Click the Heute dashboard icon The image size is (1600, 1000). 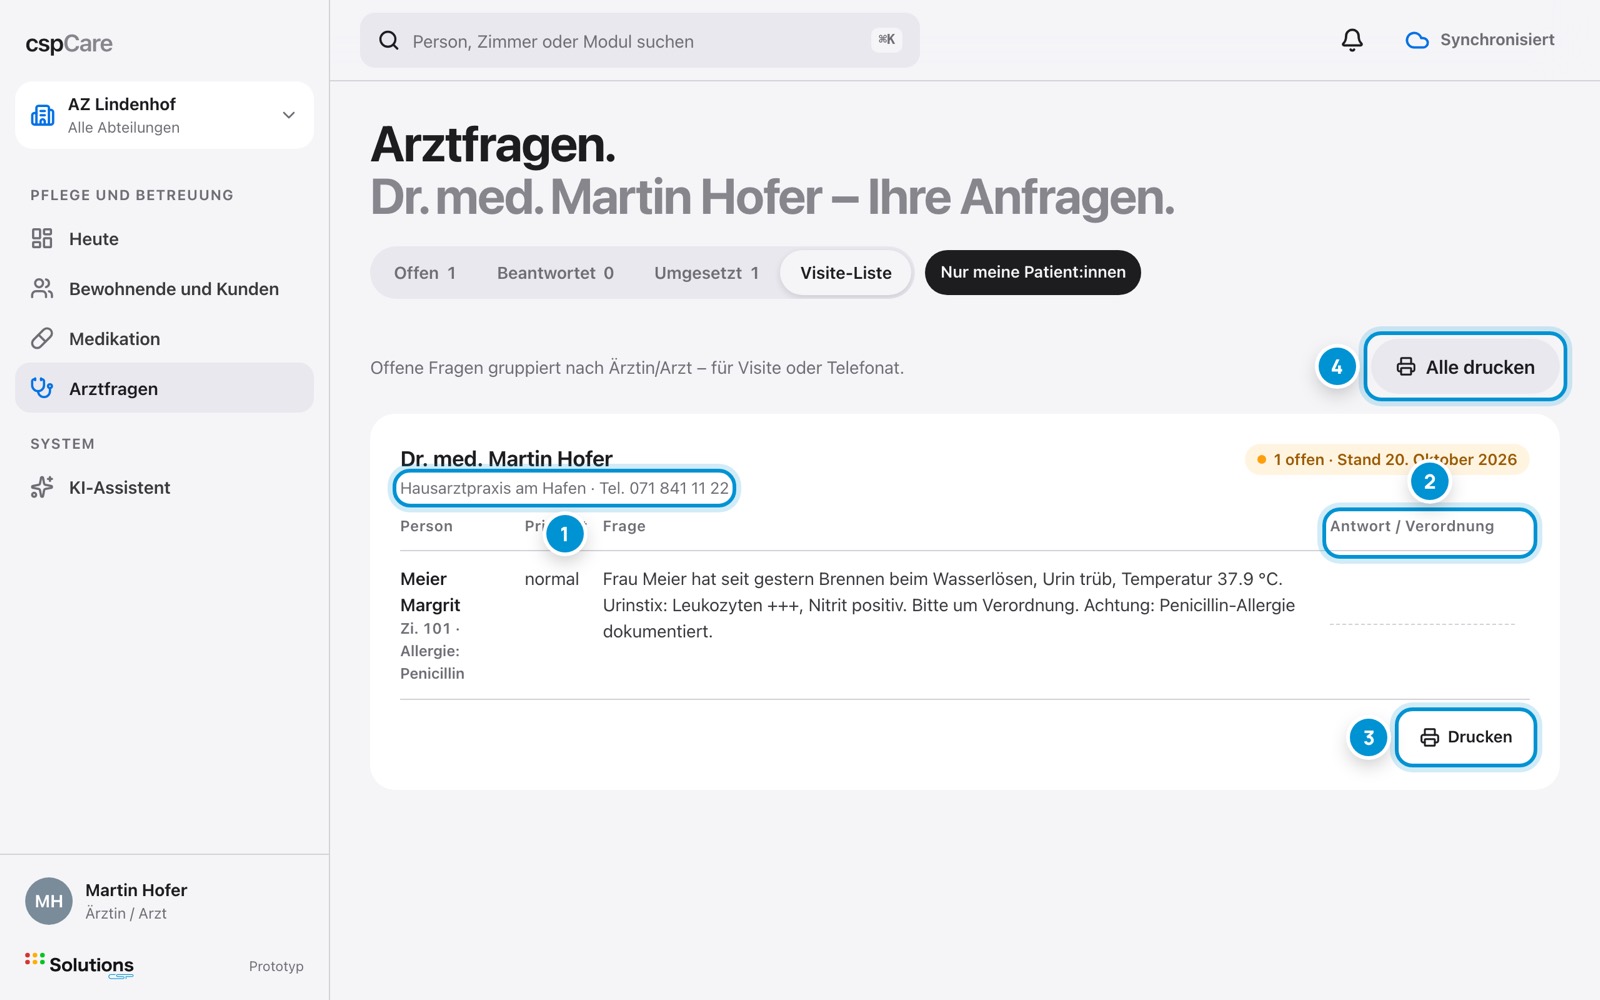[x=42, y=238]
